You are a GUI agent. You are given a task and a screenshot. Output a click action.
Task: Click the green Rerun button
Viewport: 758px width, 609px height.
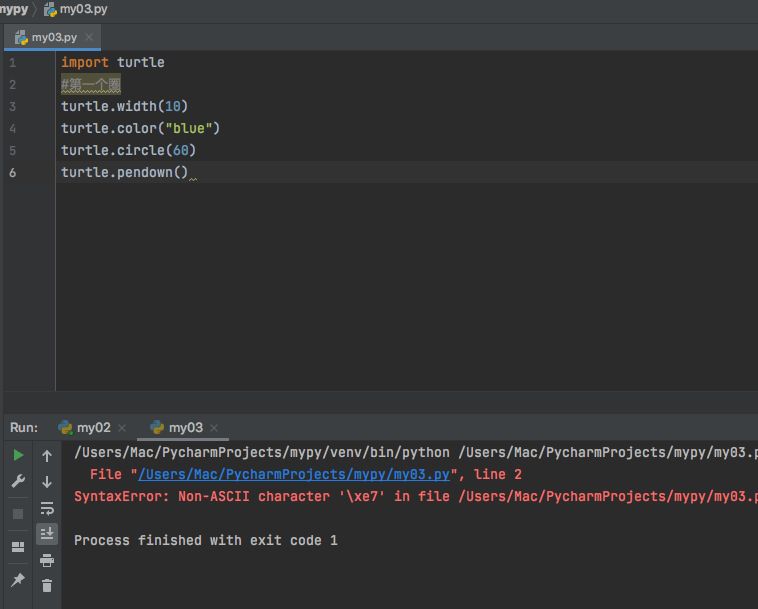[18, 455]
